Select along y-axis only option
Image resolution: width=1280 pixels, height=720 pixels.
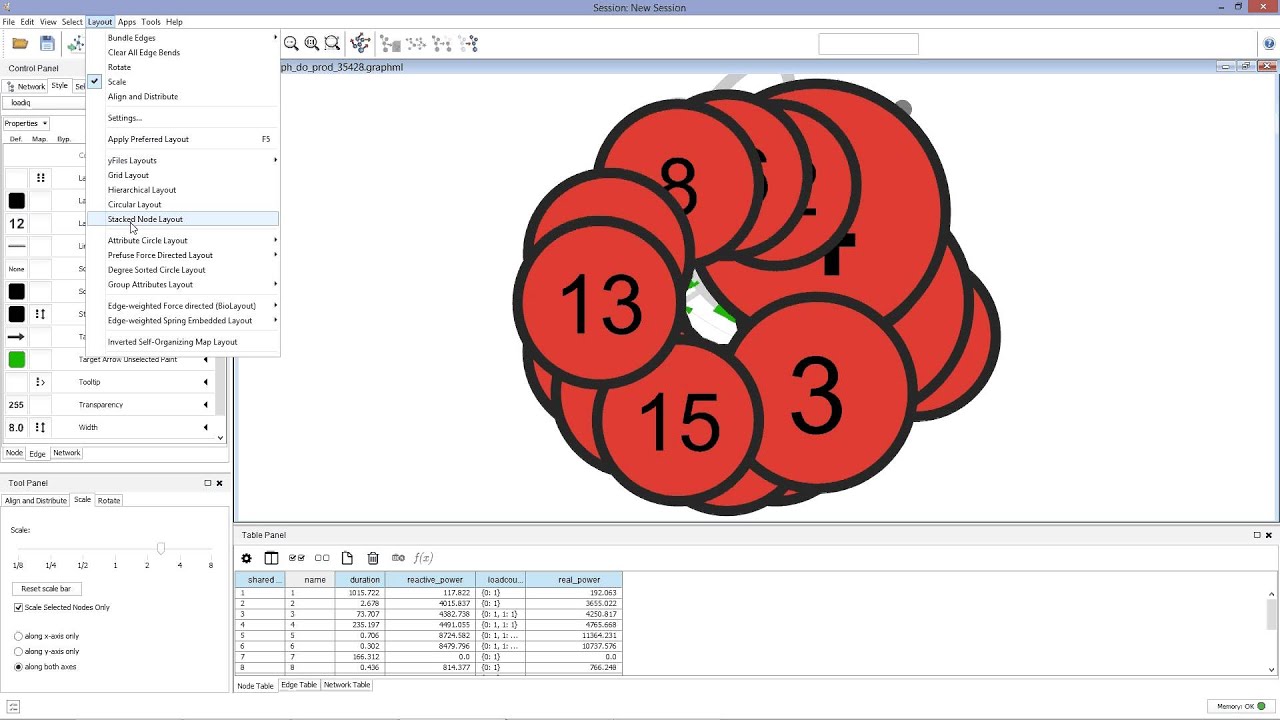pyautogui.click(x=19, y=651)
